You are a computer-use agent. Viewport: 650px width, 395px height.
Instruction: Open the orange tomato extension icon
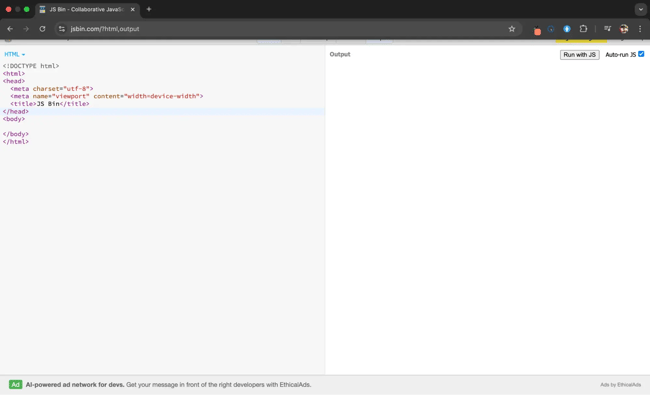pyautogui.click(x=537, y=30)
